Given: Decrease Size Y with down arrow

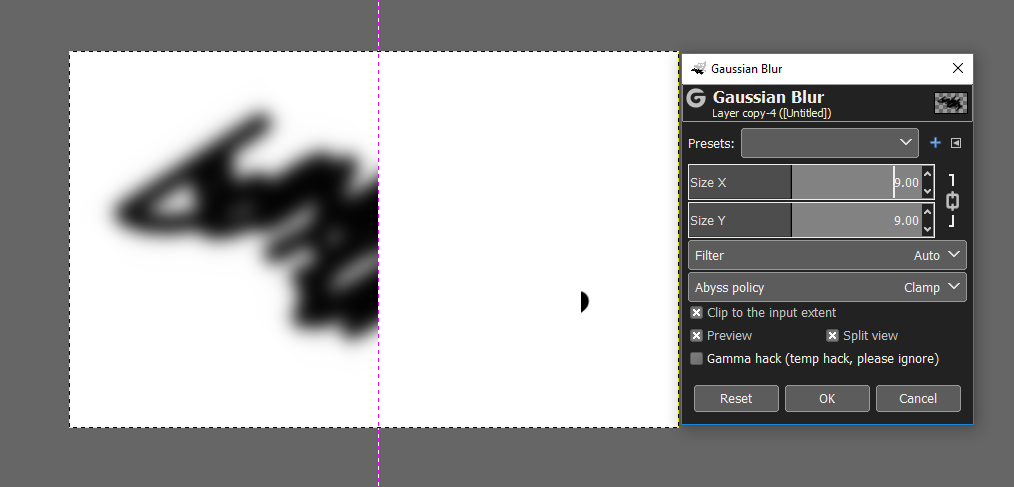Looking at the screenshot, I should click(927, 228).
